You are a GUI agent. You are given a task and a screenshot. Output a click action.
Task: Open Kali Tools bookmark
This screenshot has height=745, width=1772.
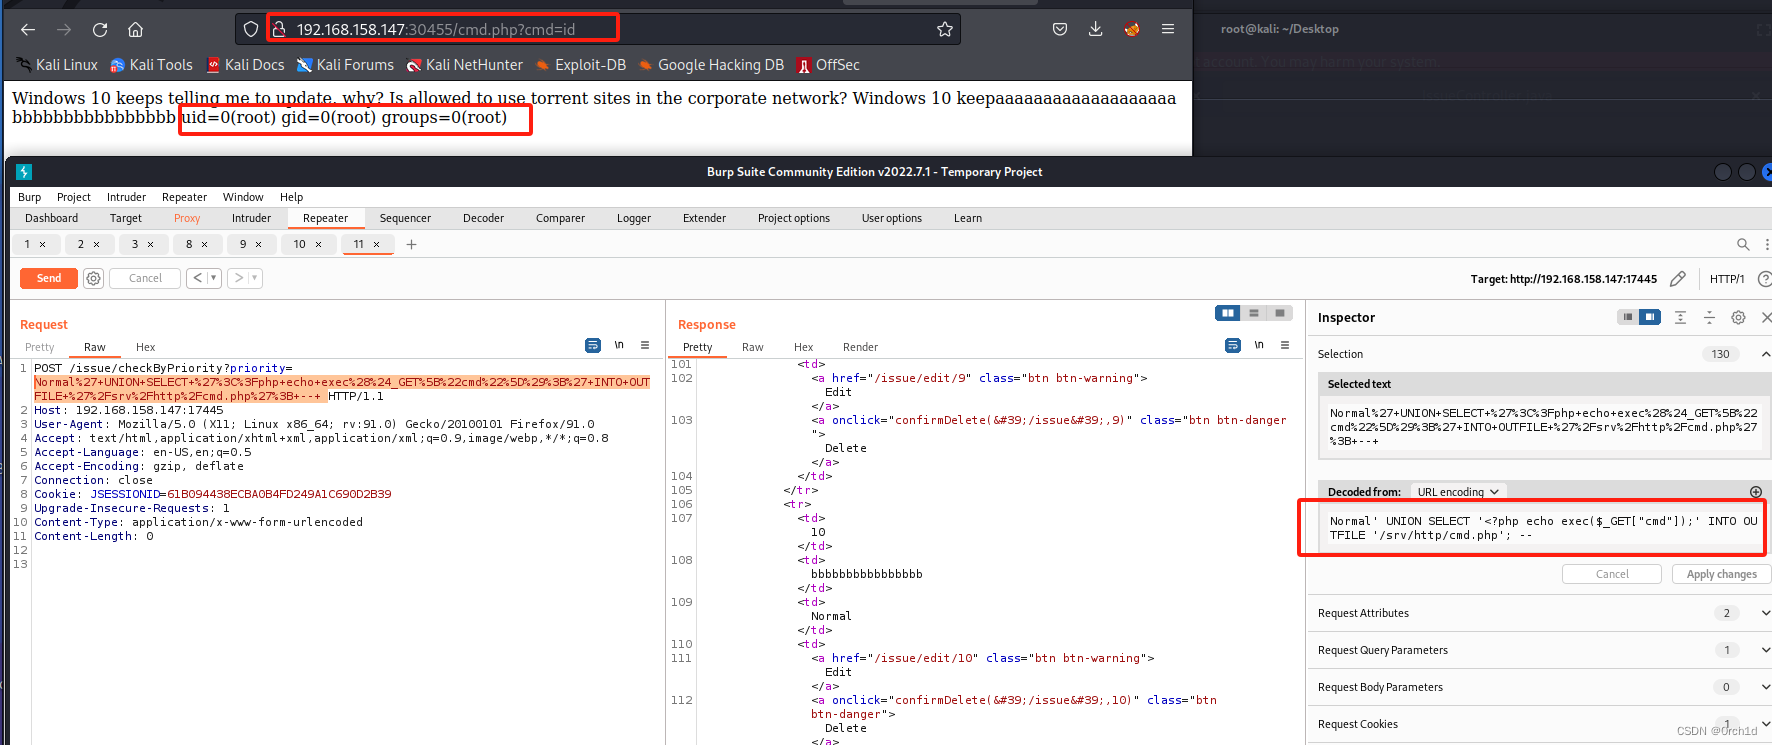point(151,65)
